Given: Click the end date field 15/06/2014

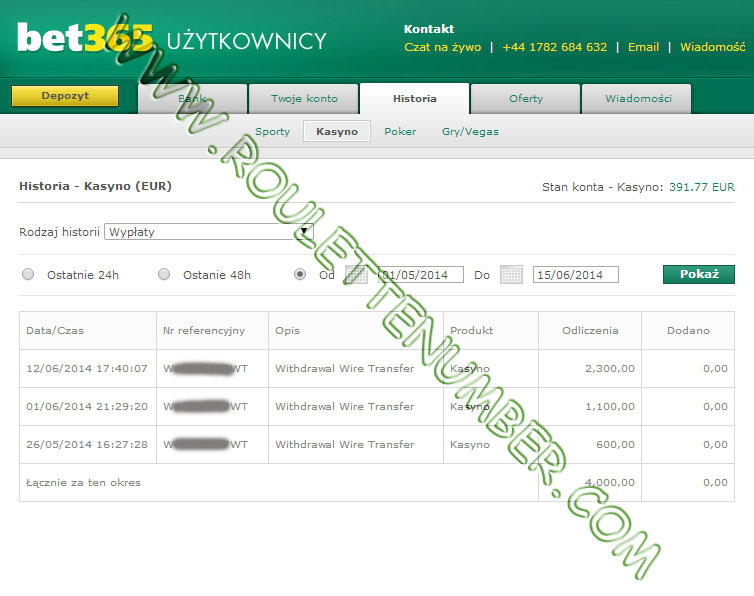Looking at the screenshot, I should coord(576,275).
